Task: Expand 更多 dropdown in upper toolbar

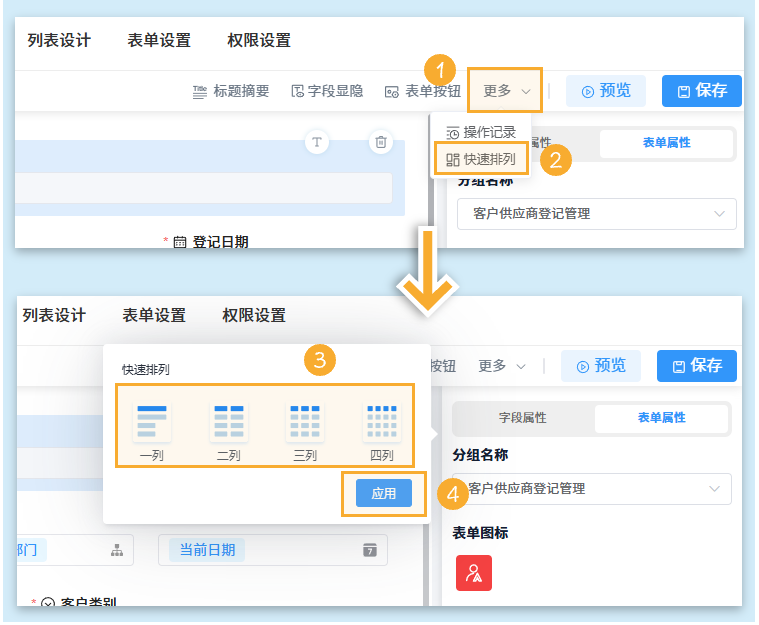Action: tap(506, 91)
